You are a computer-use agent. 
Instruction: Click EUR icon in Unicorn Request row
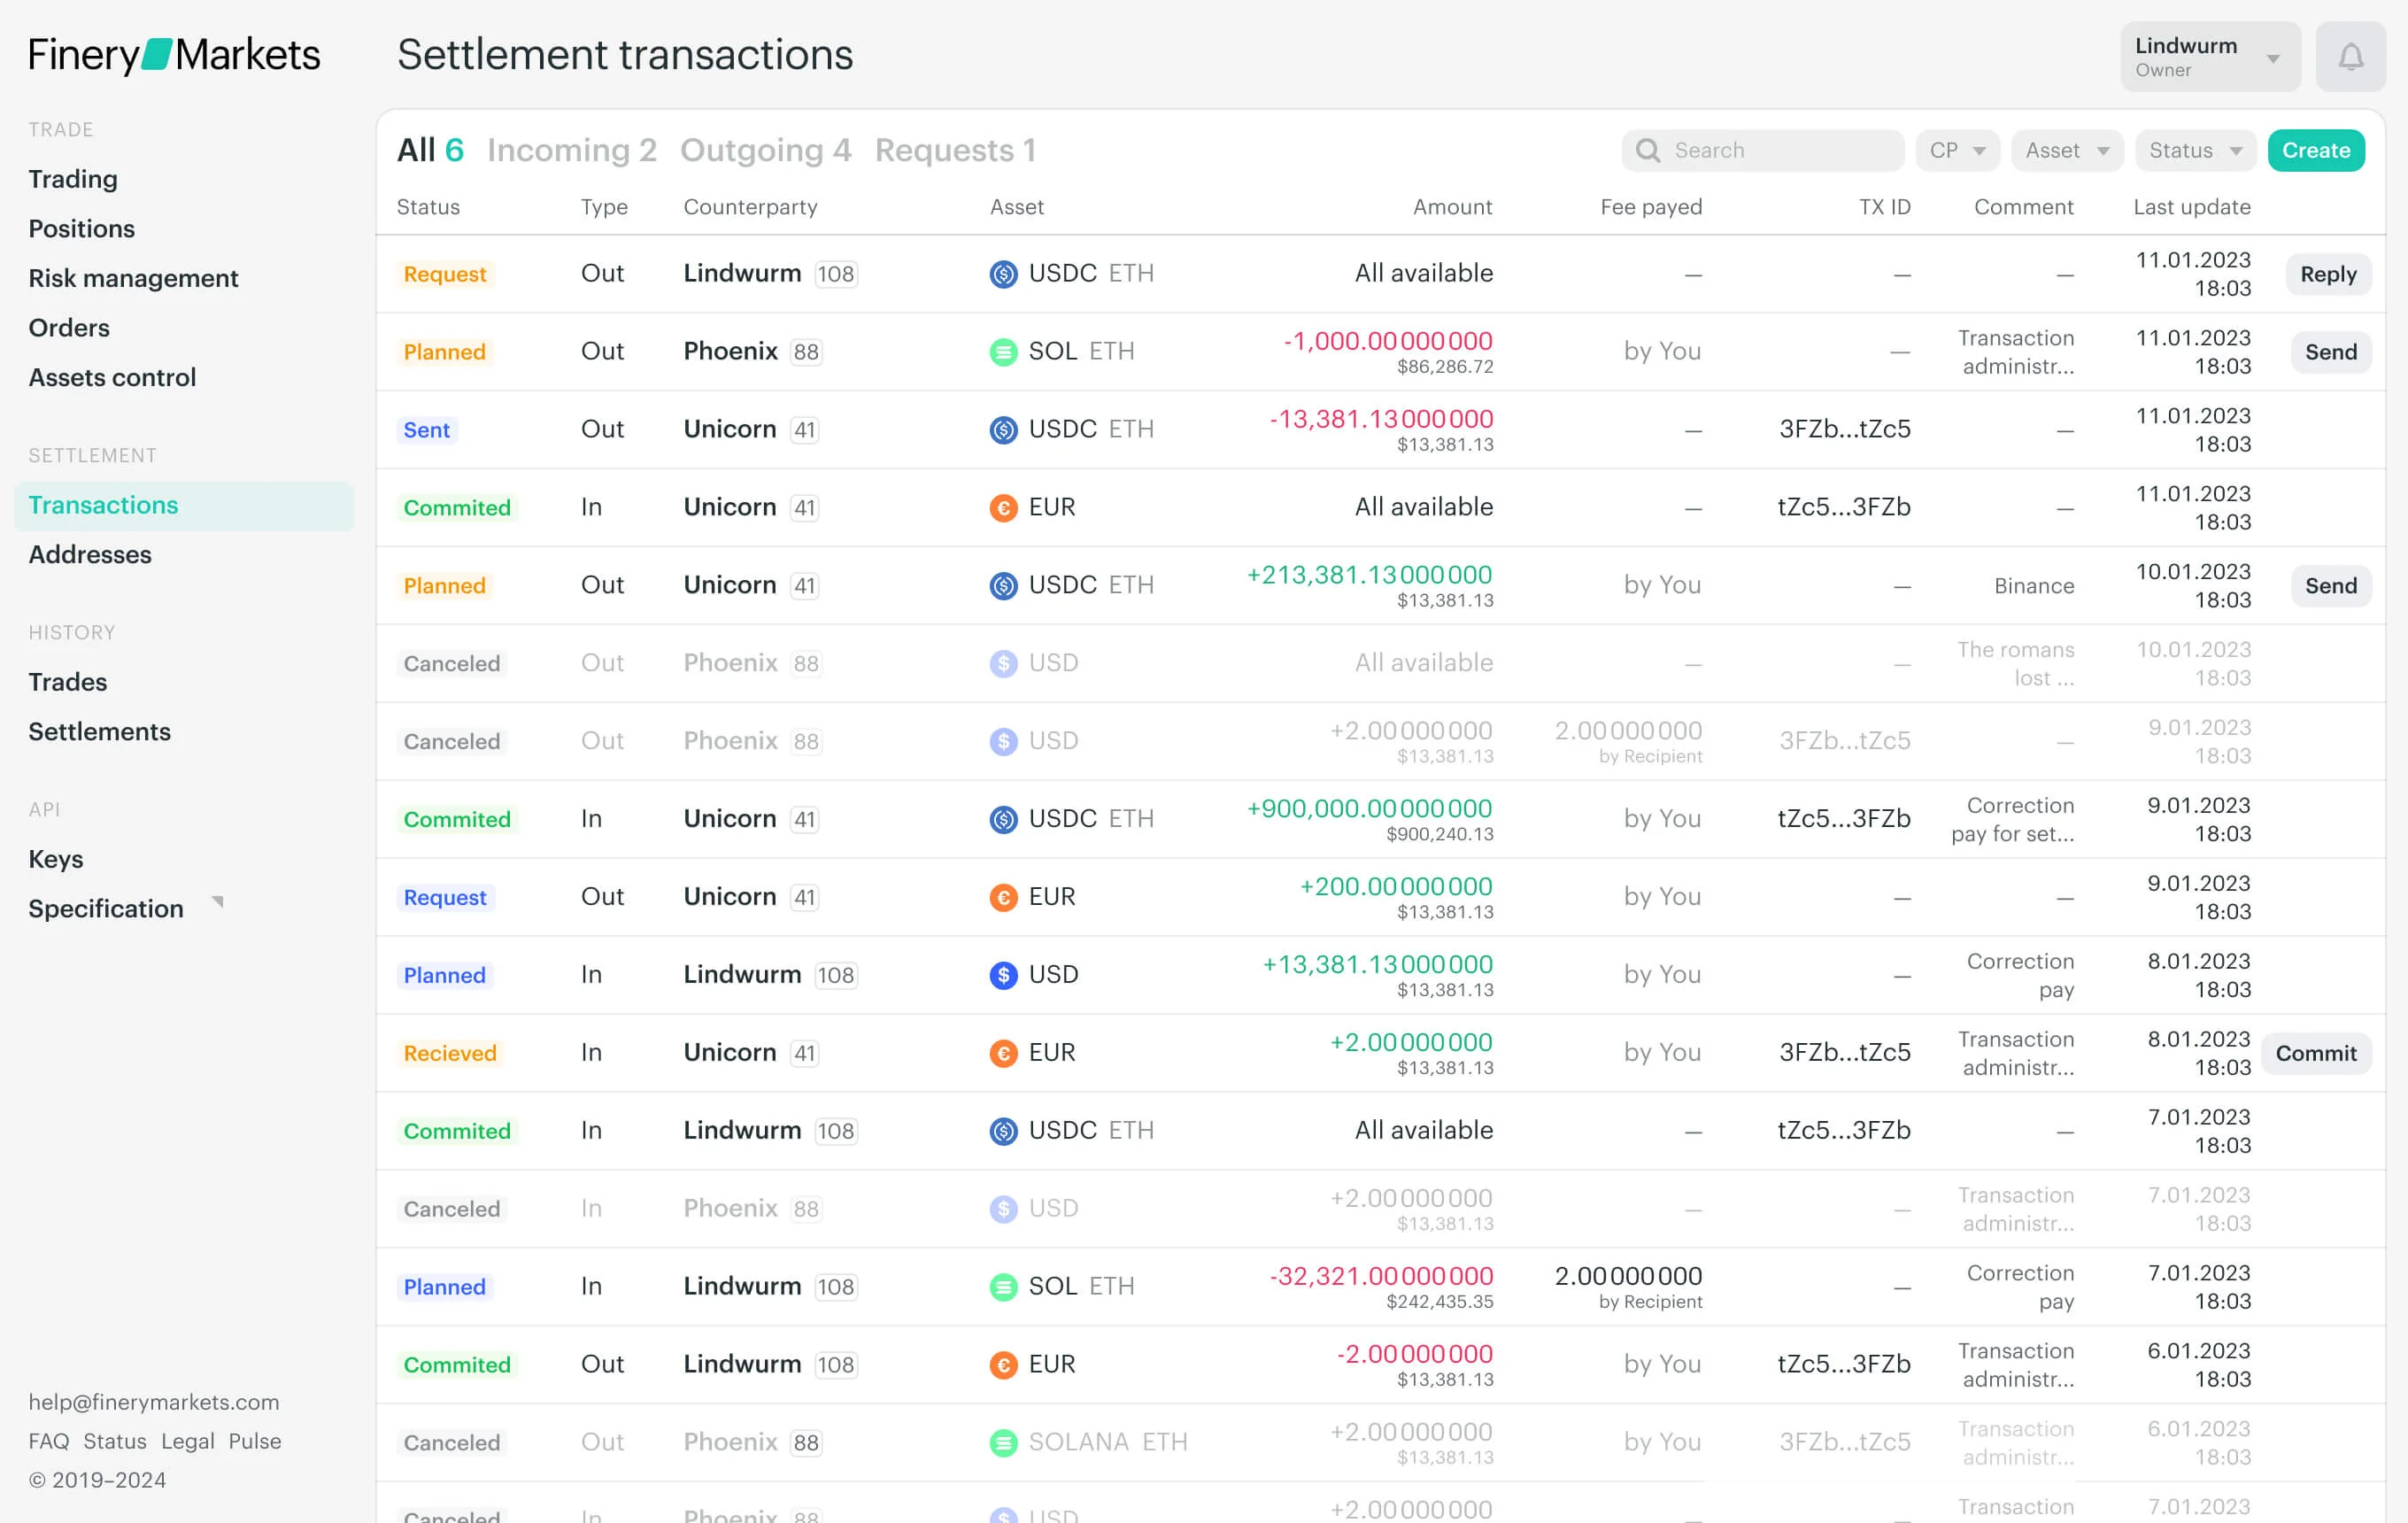(1003, 897)
